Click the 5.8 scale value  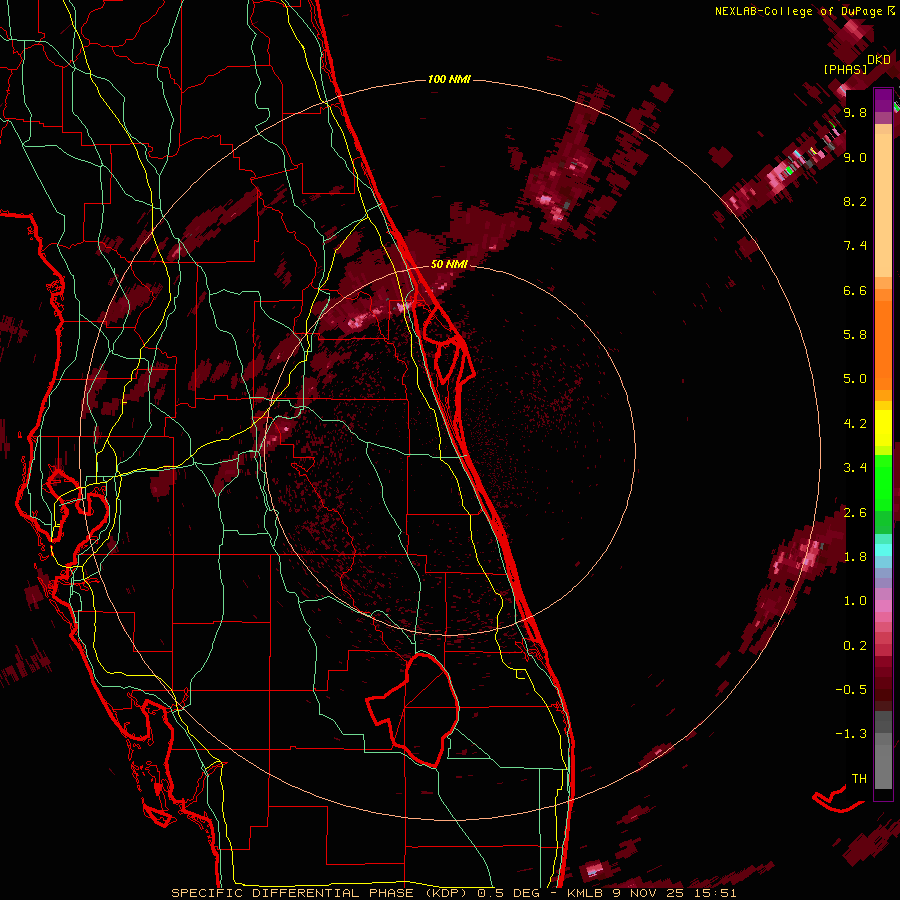pyautogui.click(x=855, y=335)
